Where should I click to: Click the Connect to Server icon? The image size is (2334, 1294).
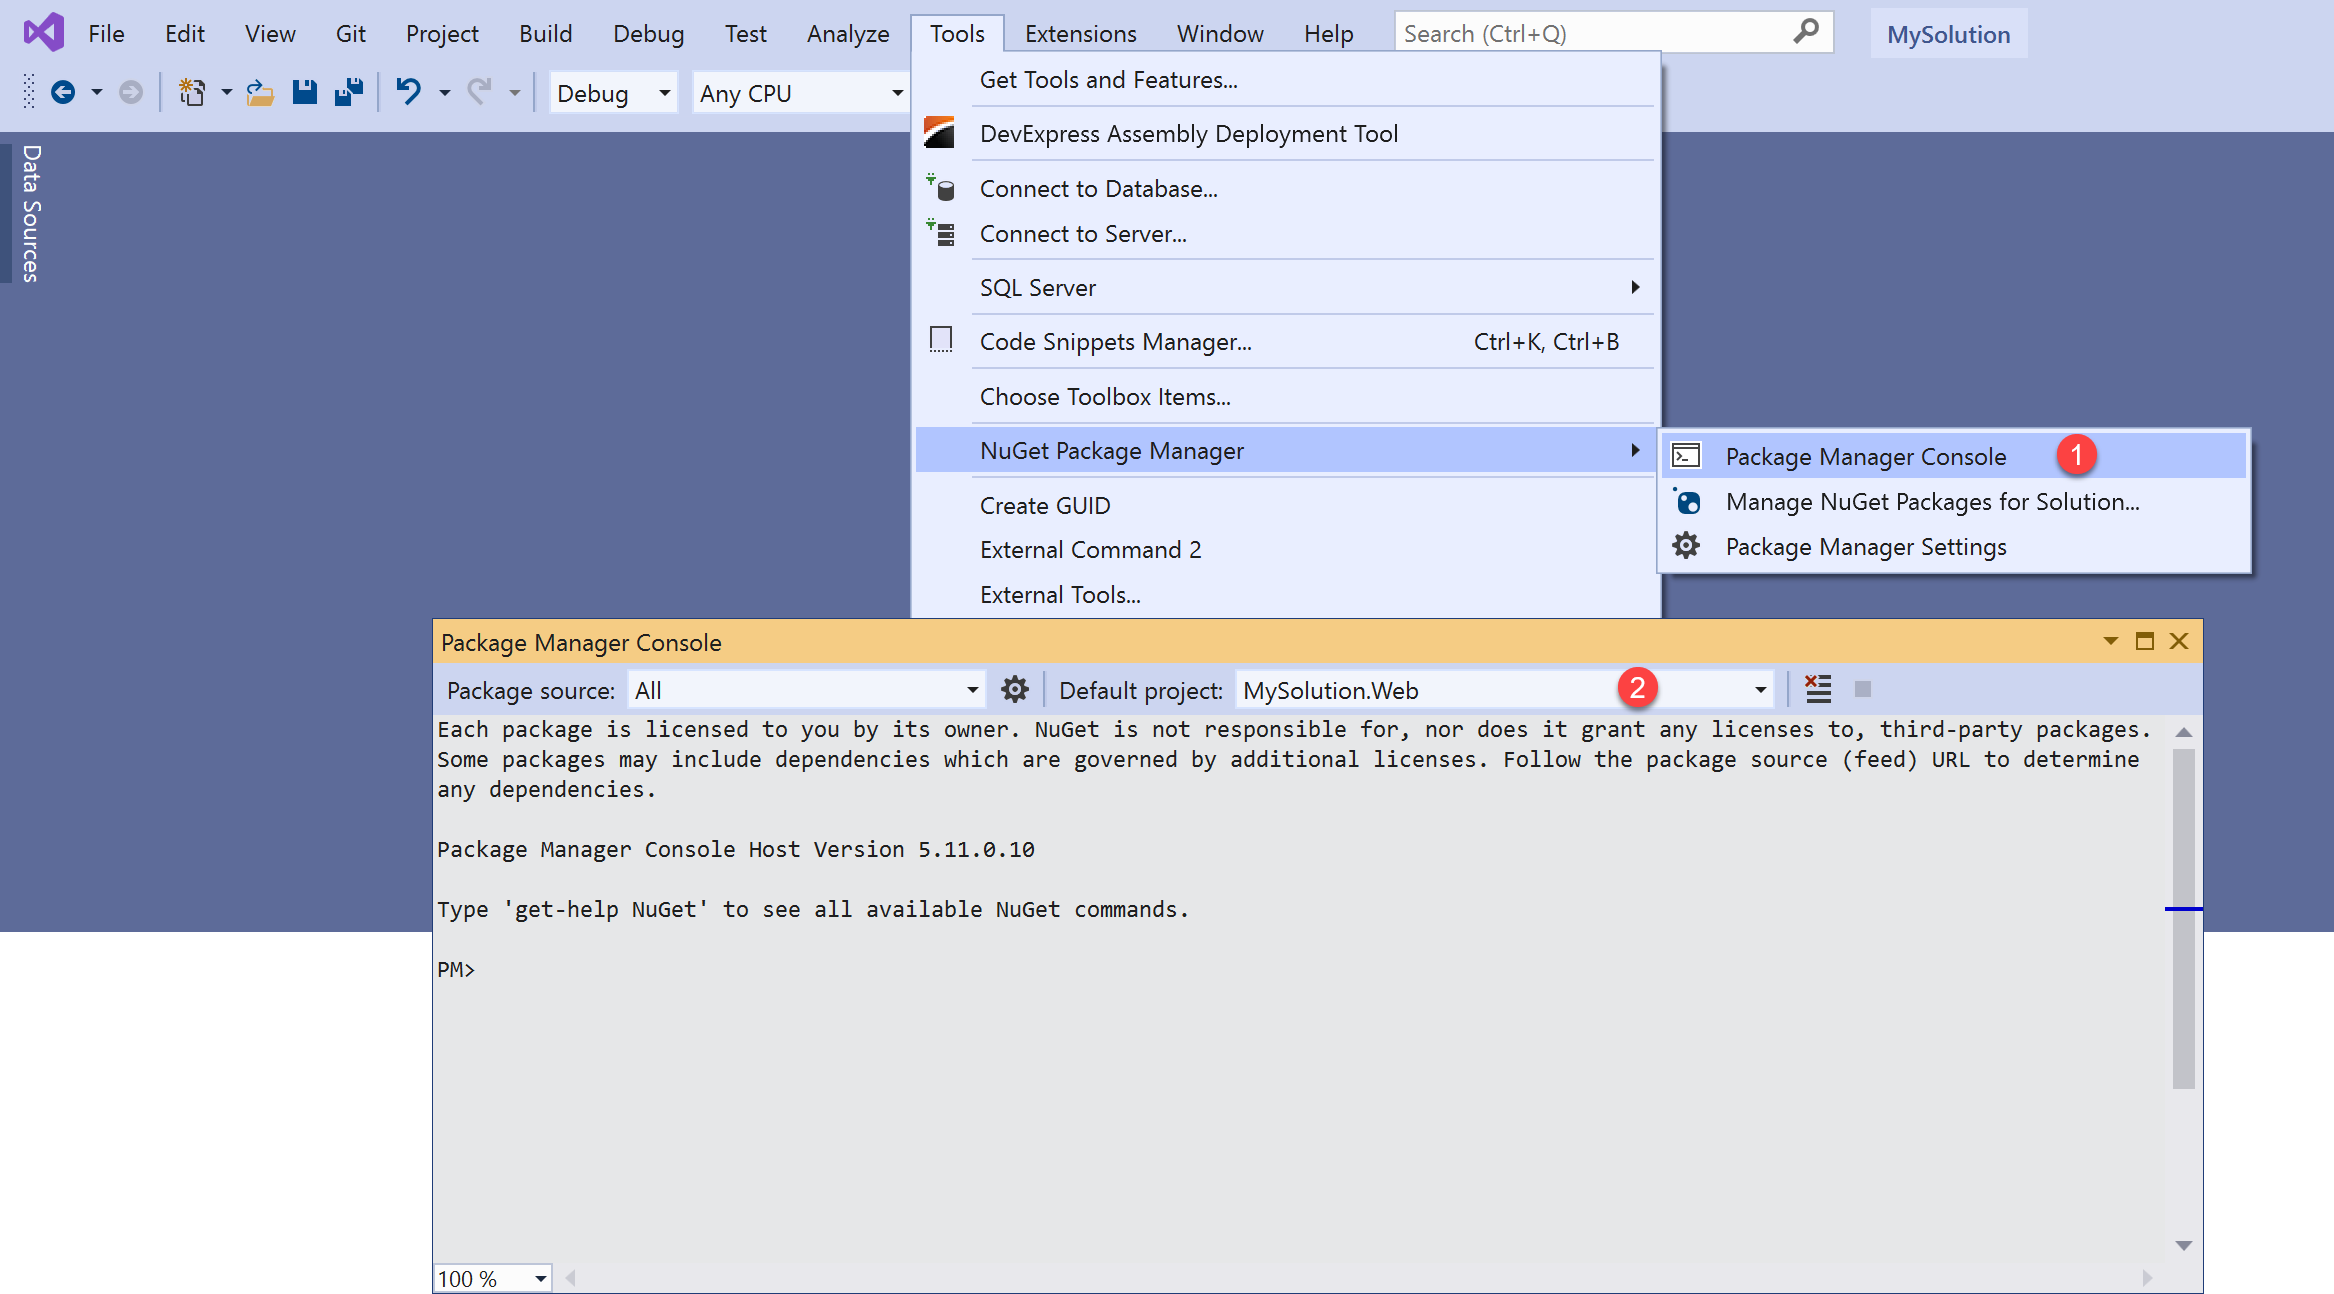point(941,233)
